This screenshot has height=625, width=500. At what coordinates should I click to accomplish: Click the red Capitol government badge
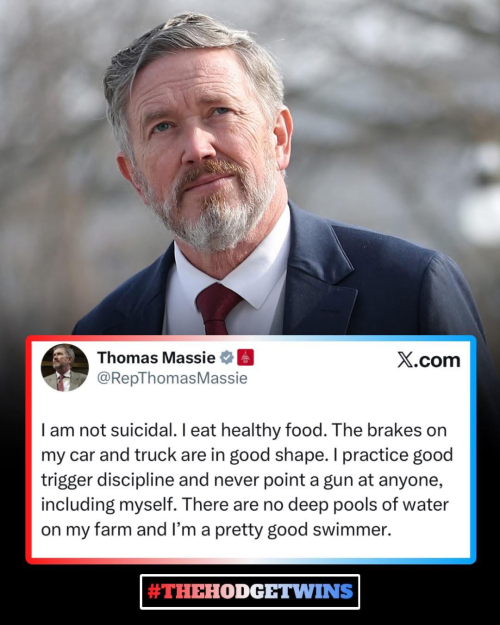click(x=246, y=358)
